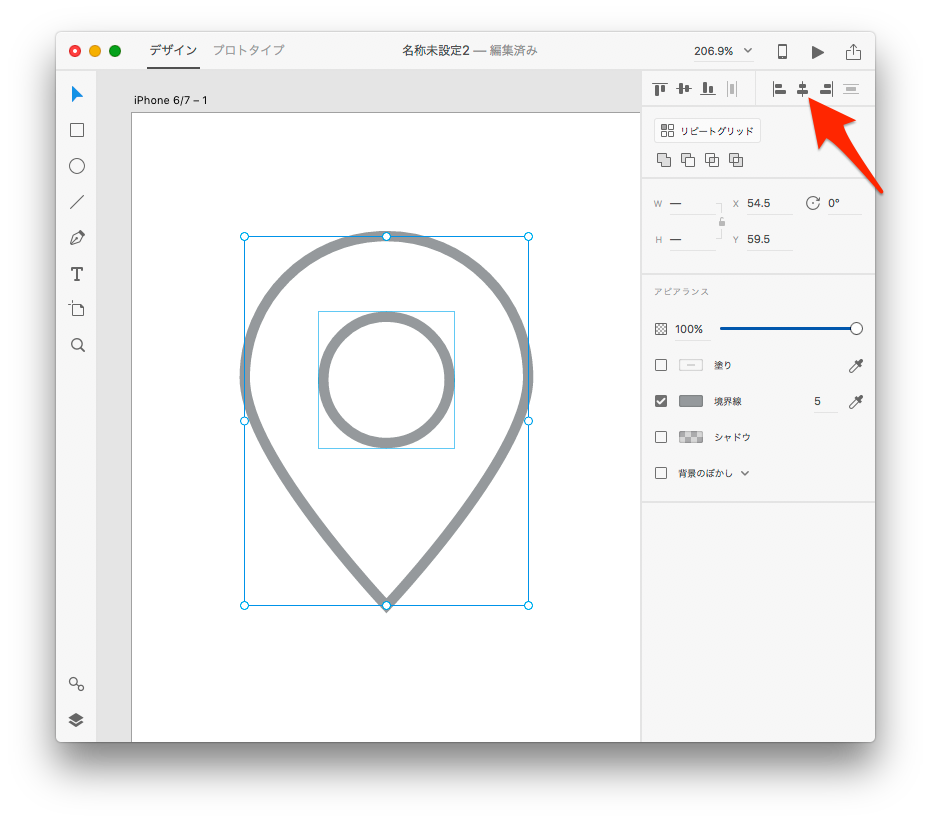This screenshot has height=822, width=931.
Task: Expand the 背景のぼかし blur type dropdown
Action: [x=745, y=473]
